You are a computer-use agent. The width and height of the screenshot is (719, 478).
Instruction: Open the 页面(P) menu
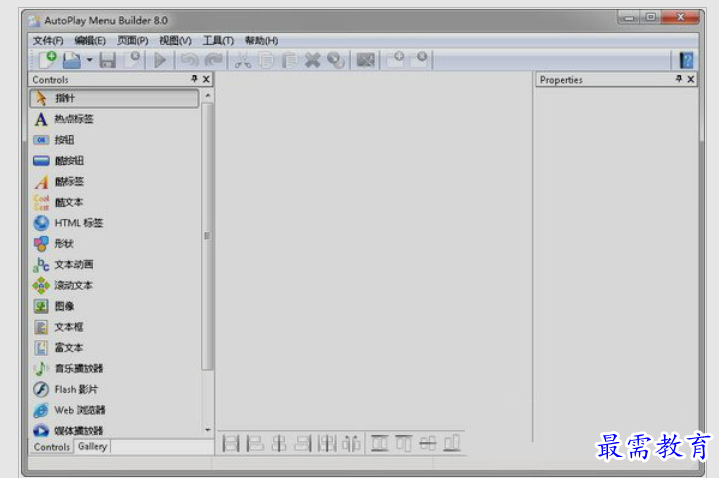pos(133,41)
